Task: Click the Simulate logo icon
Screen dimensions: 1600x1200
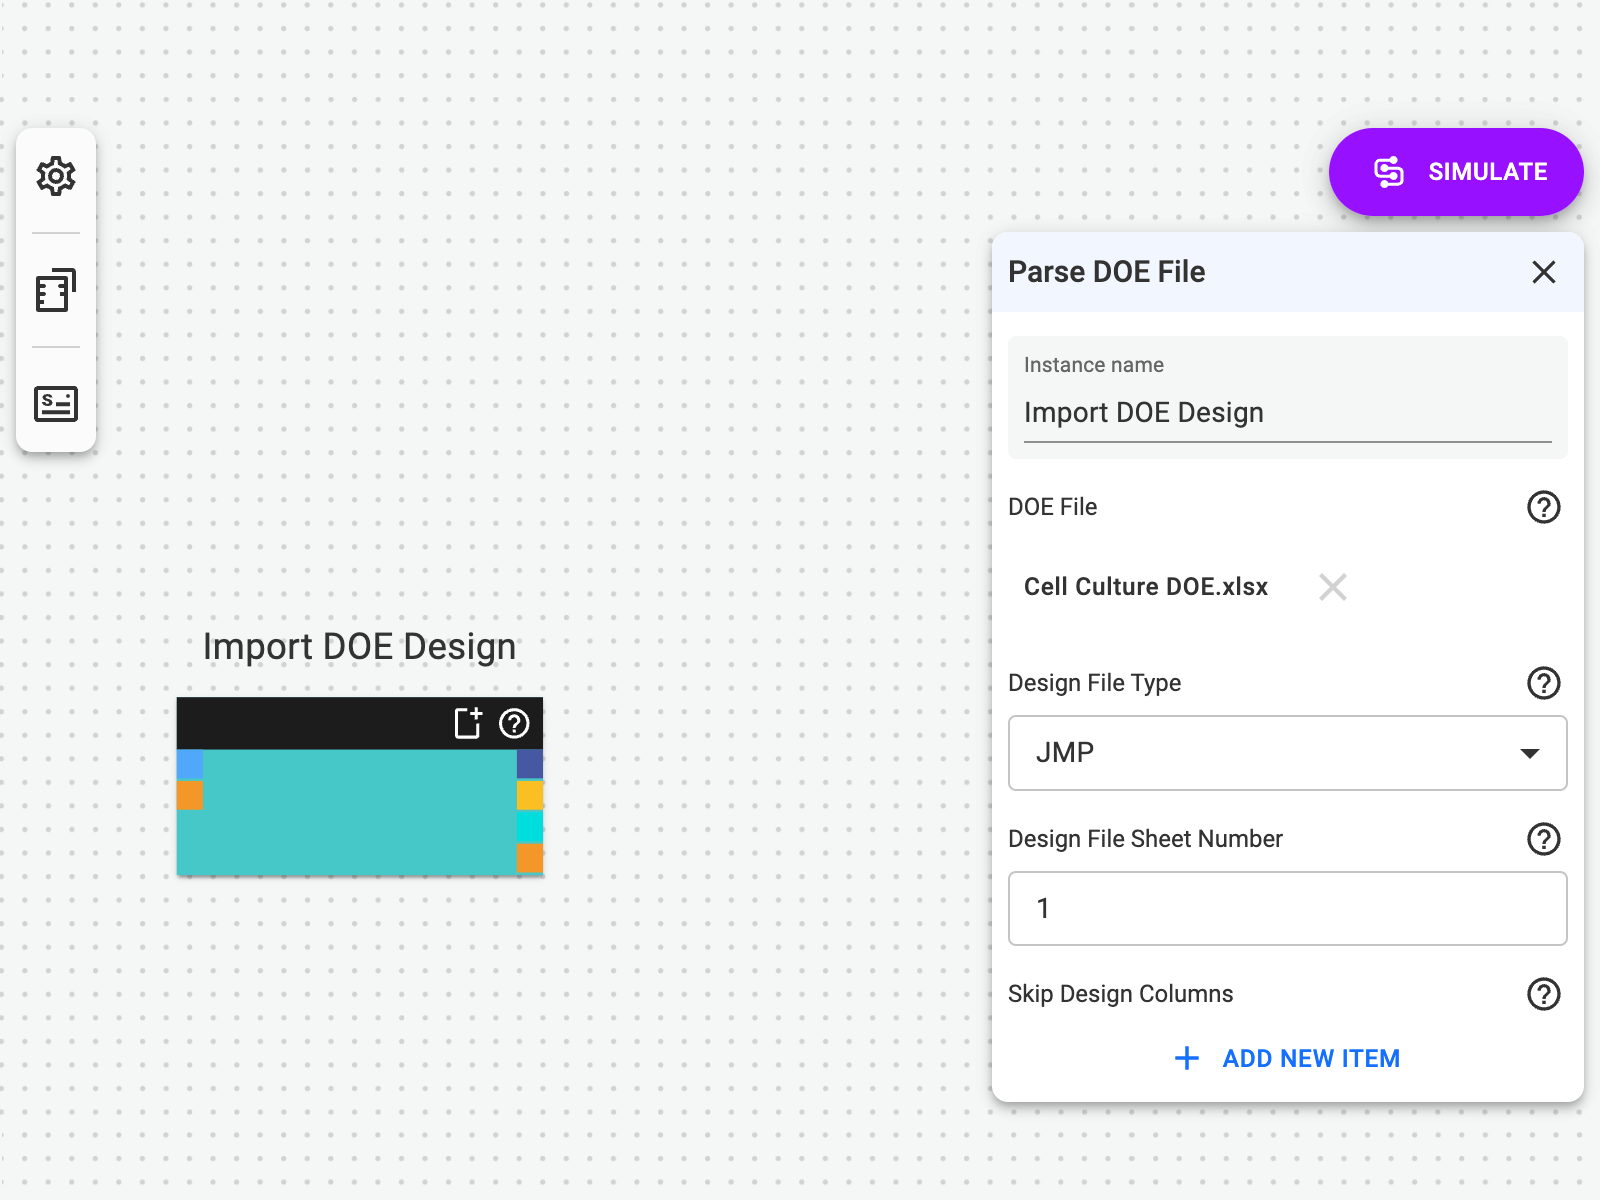Action: click(1390, 171)
